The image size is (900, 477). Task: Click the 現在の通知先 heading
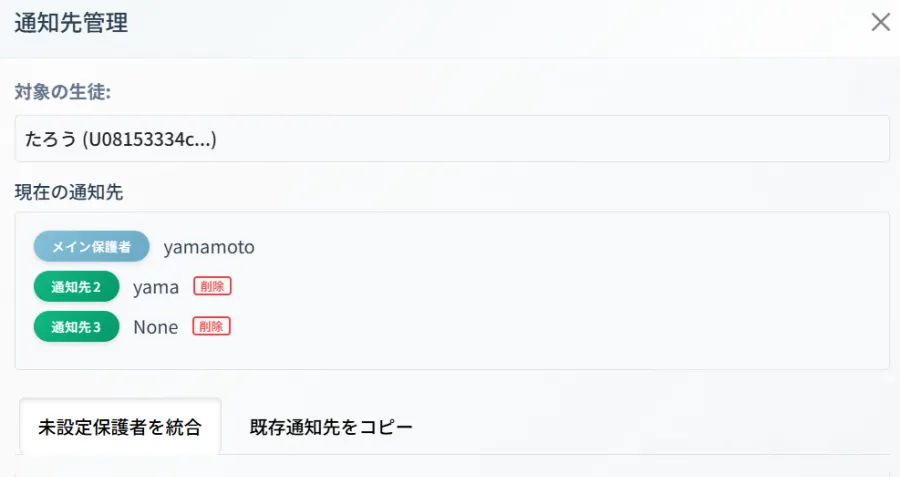(x=69, y=188)
